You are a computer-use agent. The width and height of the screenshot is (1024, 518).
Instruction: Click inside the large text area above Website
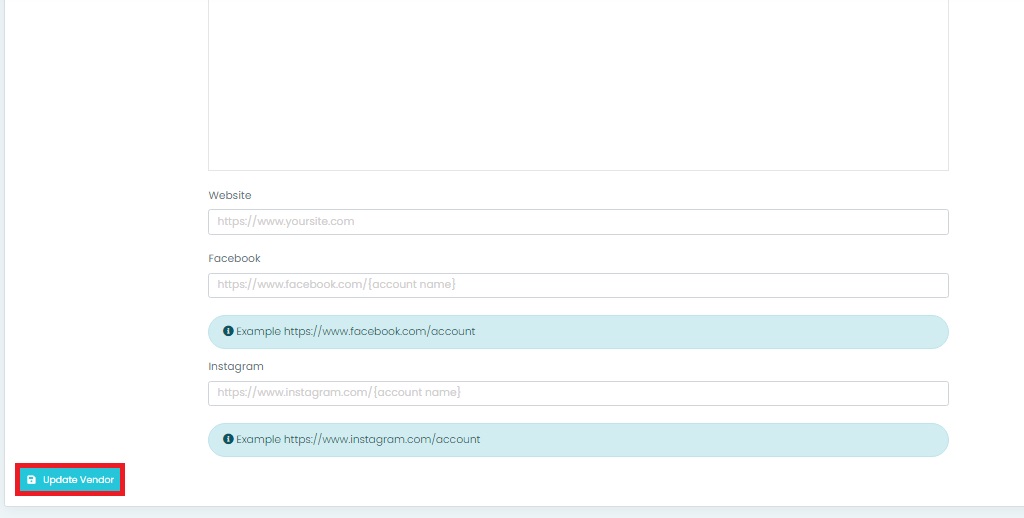click(578, 85)
